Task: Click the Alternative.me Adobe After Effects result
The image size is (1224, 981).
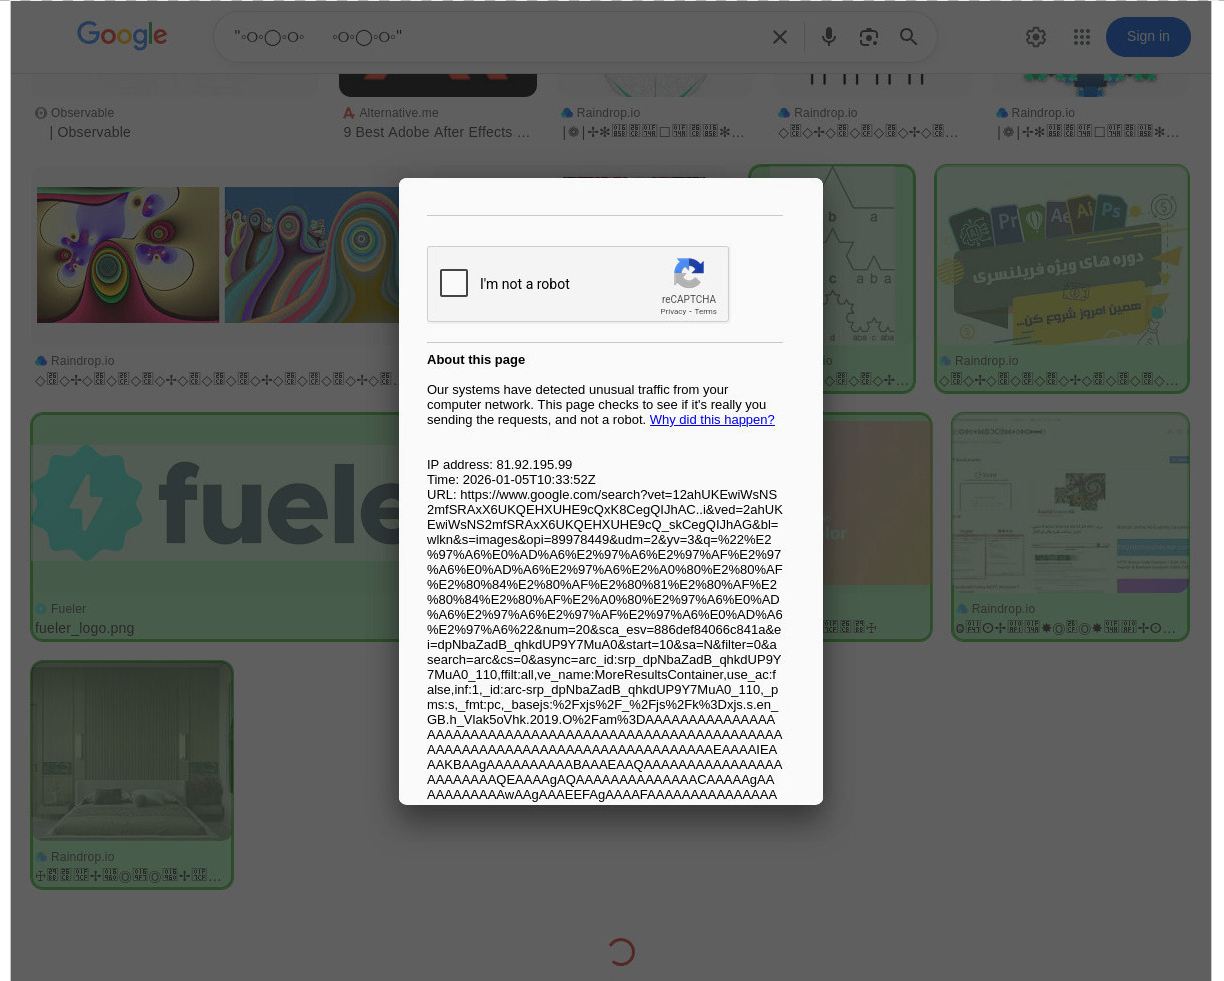Action: click(x=436, y=132)
